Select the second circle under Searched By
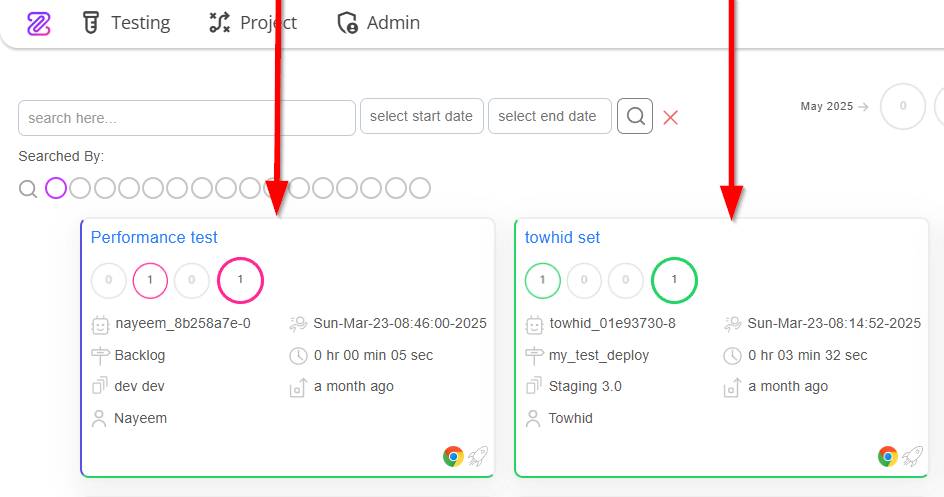This screenshot has width=944, height=497. click(x=80, y=188)
